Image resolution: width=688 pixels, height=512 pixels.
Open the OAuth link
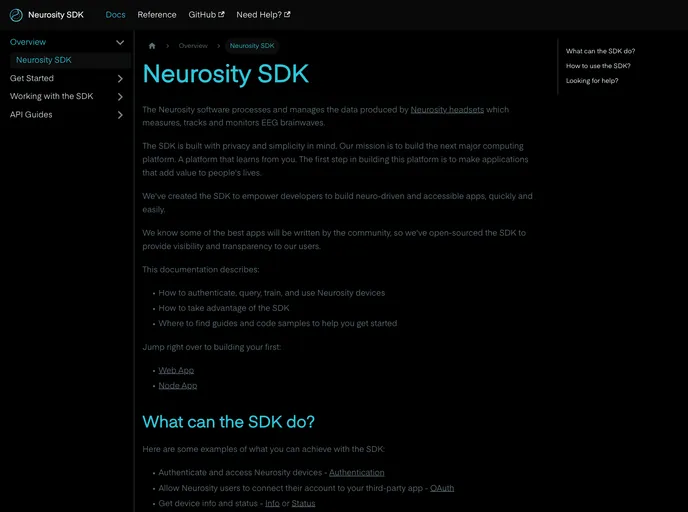pyautogui.click(x=442, y=488)
